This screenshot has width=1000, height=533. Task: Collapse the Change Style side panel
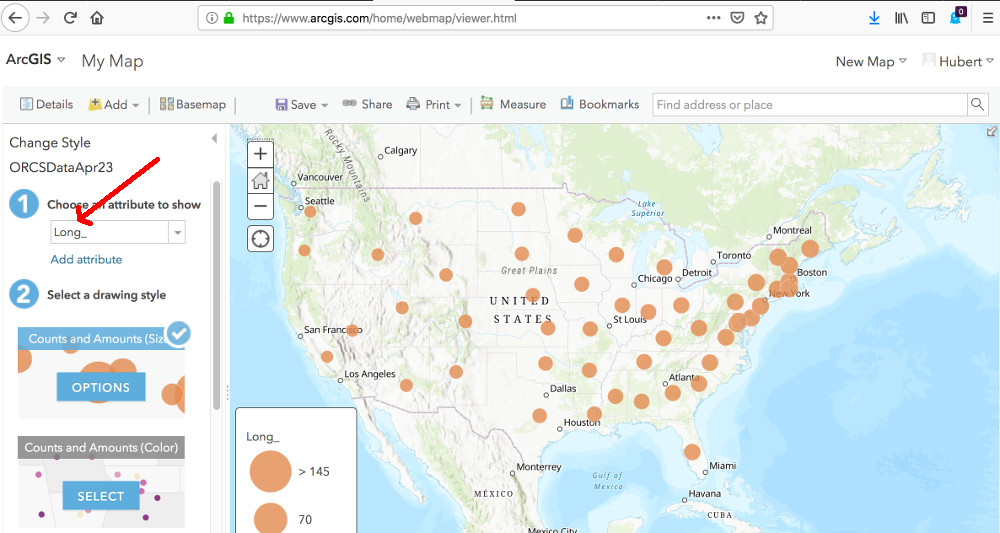(214, 139)
